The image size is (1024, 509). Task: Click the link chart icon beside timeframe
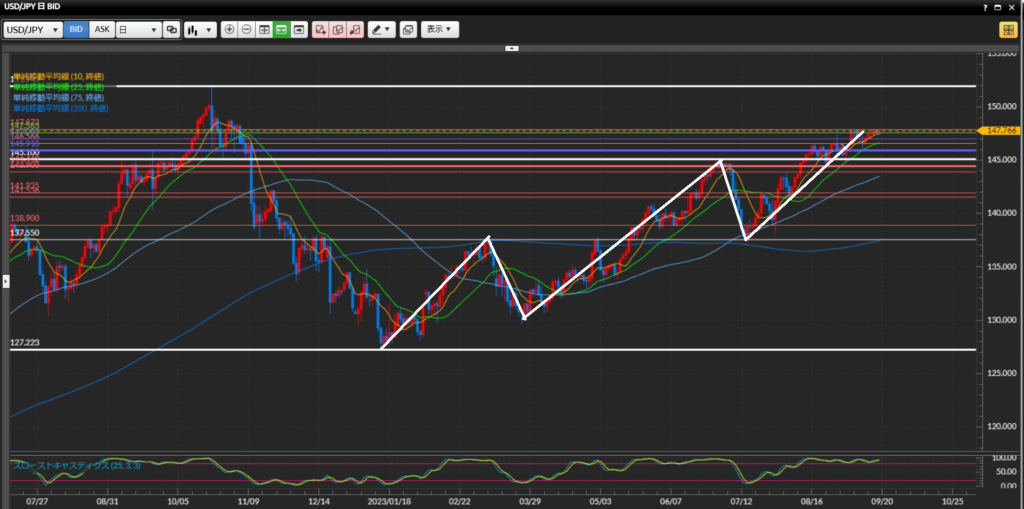(172, 30)
